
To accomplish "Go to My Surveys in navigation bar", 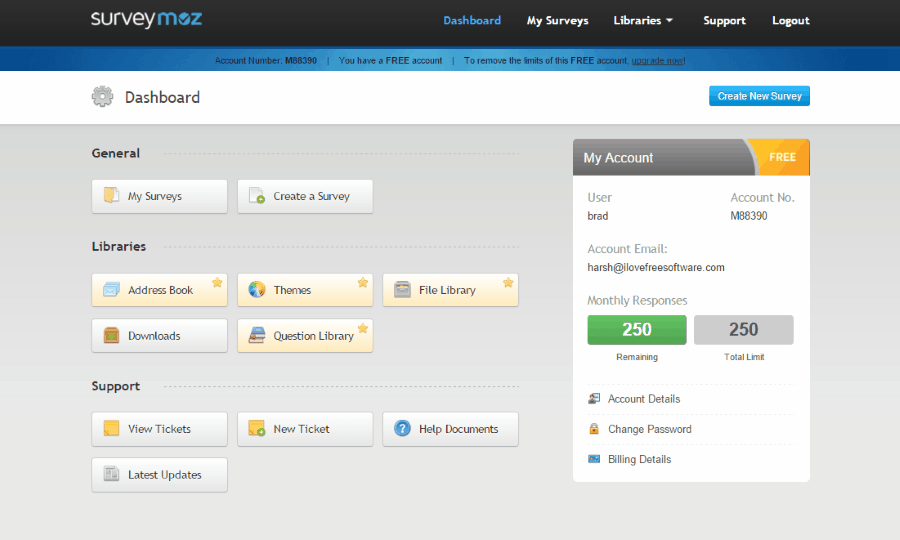I will (x=557, y=21).
